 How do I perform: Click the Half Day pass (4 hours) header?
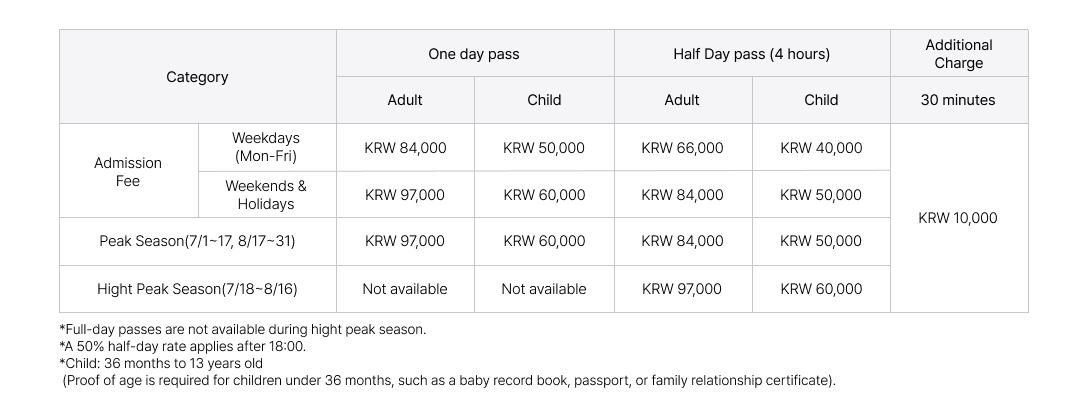point(751,54)
